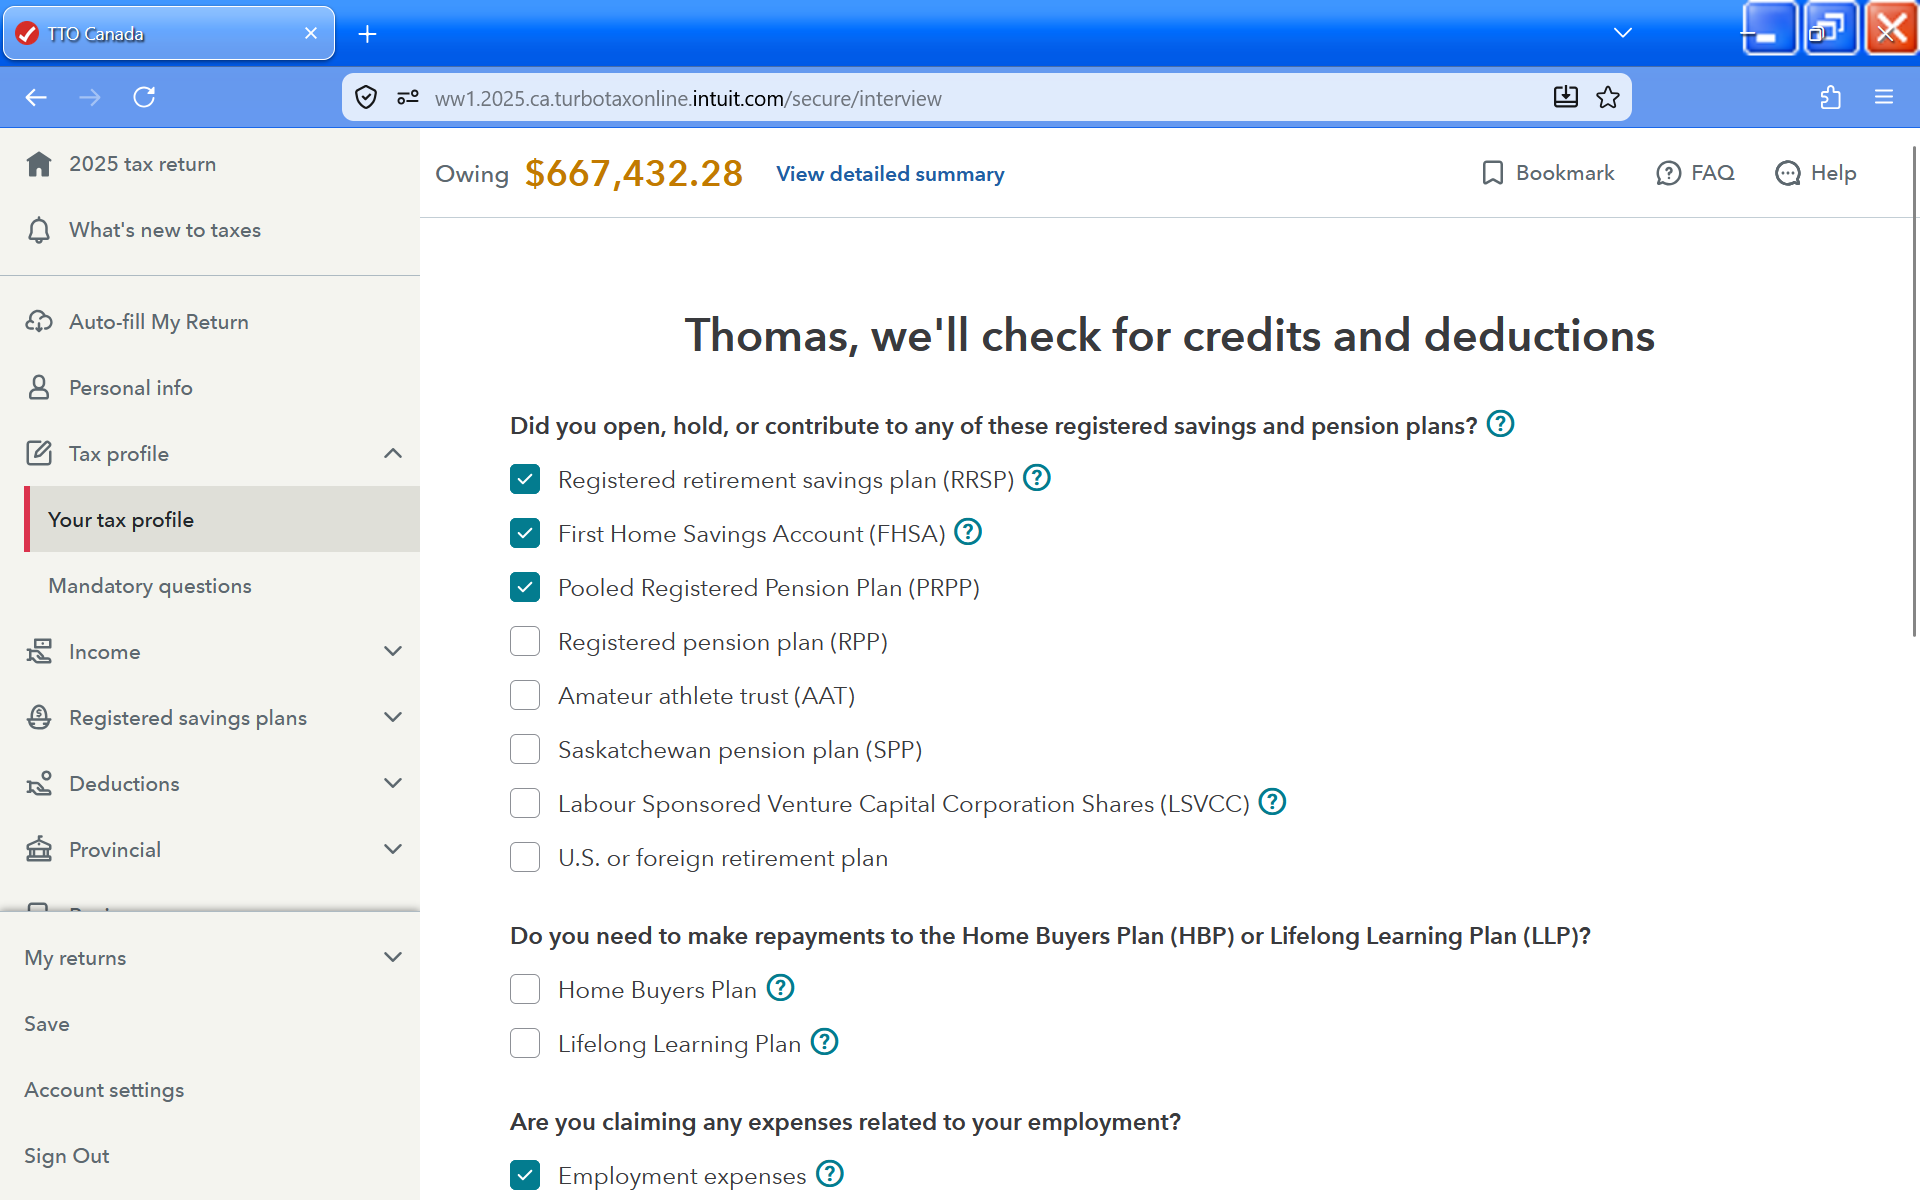Open help for First Home Savings Account
1920x1200 pixels.
pyautogui.click(x=968, y=532)
